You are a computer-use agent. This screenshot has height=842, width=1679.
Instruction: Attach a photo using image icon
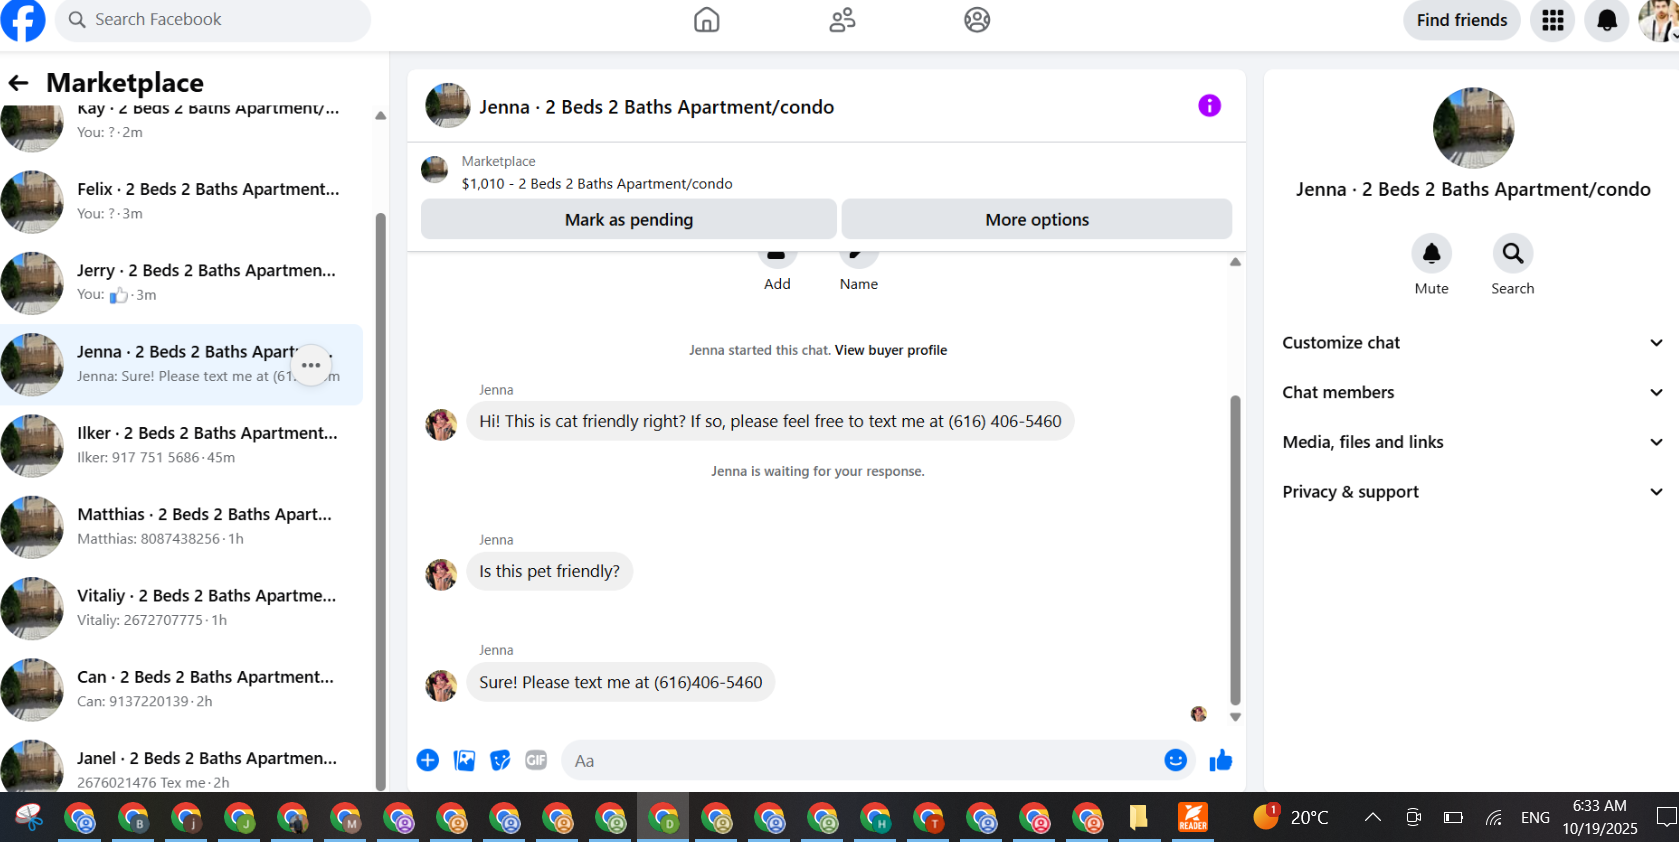click(x=464, y=761)
